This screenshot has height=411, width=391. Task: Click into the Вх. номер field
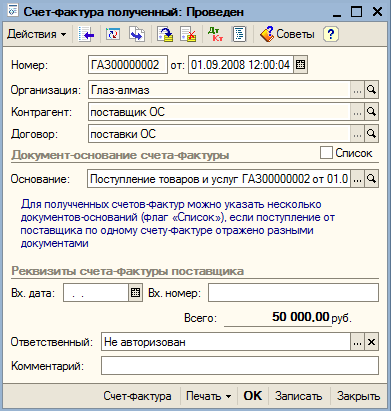293,293
